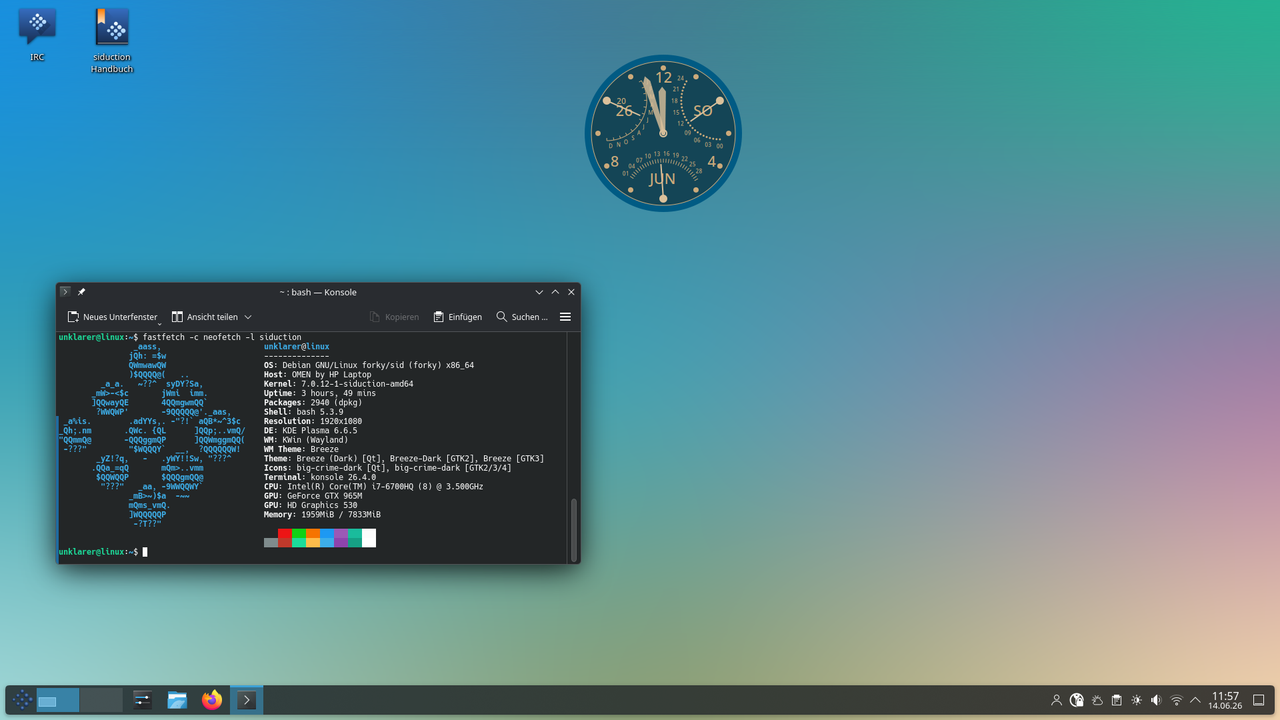Open the volume tray icon

pyautogui.click(x=1156, y=701)
